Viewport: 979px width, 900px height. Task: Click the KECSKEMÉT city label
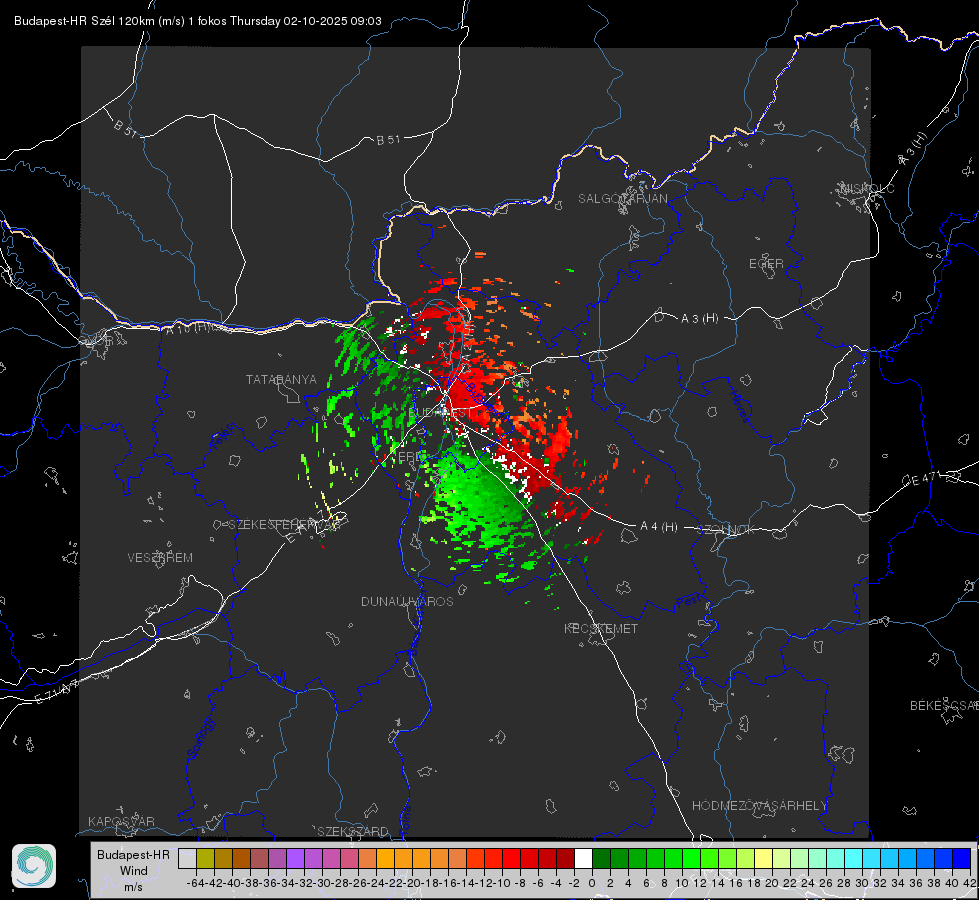(x=601, y=629)
